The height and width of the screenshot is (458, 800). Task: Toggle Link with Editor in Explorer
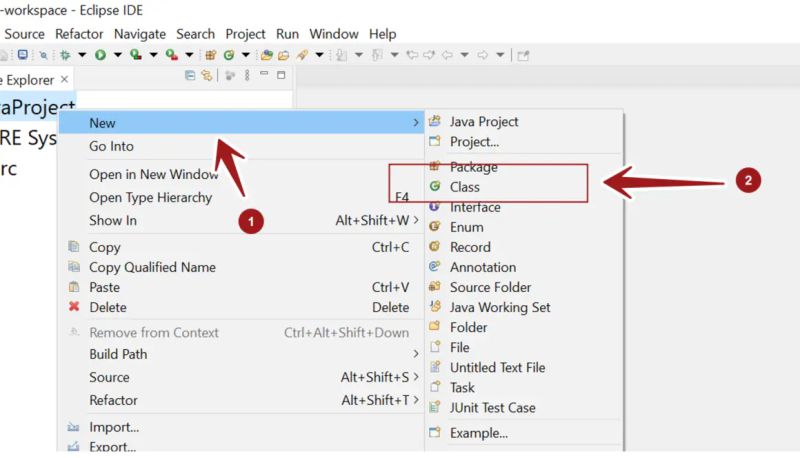click(x=207, y=75)
